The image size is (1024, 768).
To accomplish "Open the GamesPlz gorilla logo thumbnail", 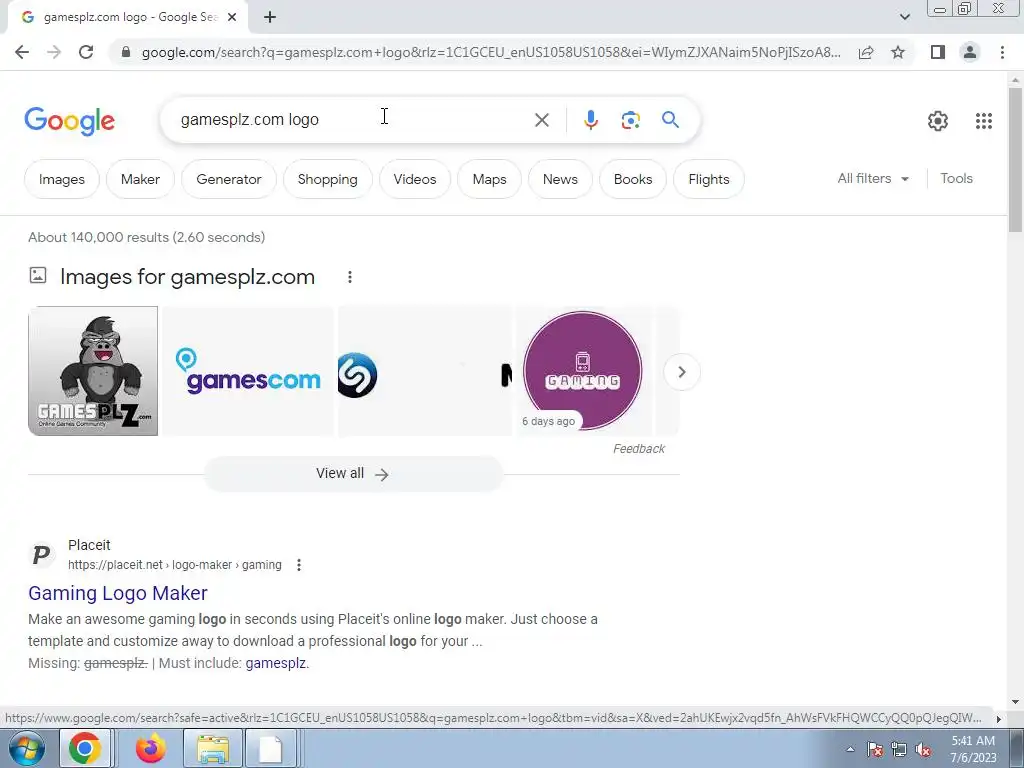I will tap(93, 370).
